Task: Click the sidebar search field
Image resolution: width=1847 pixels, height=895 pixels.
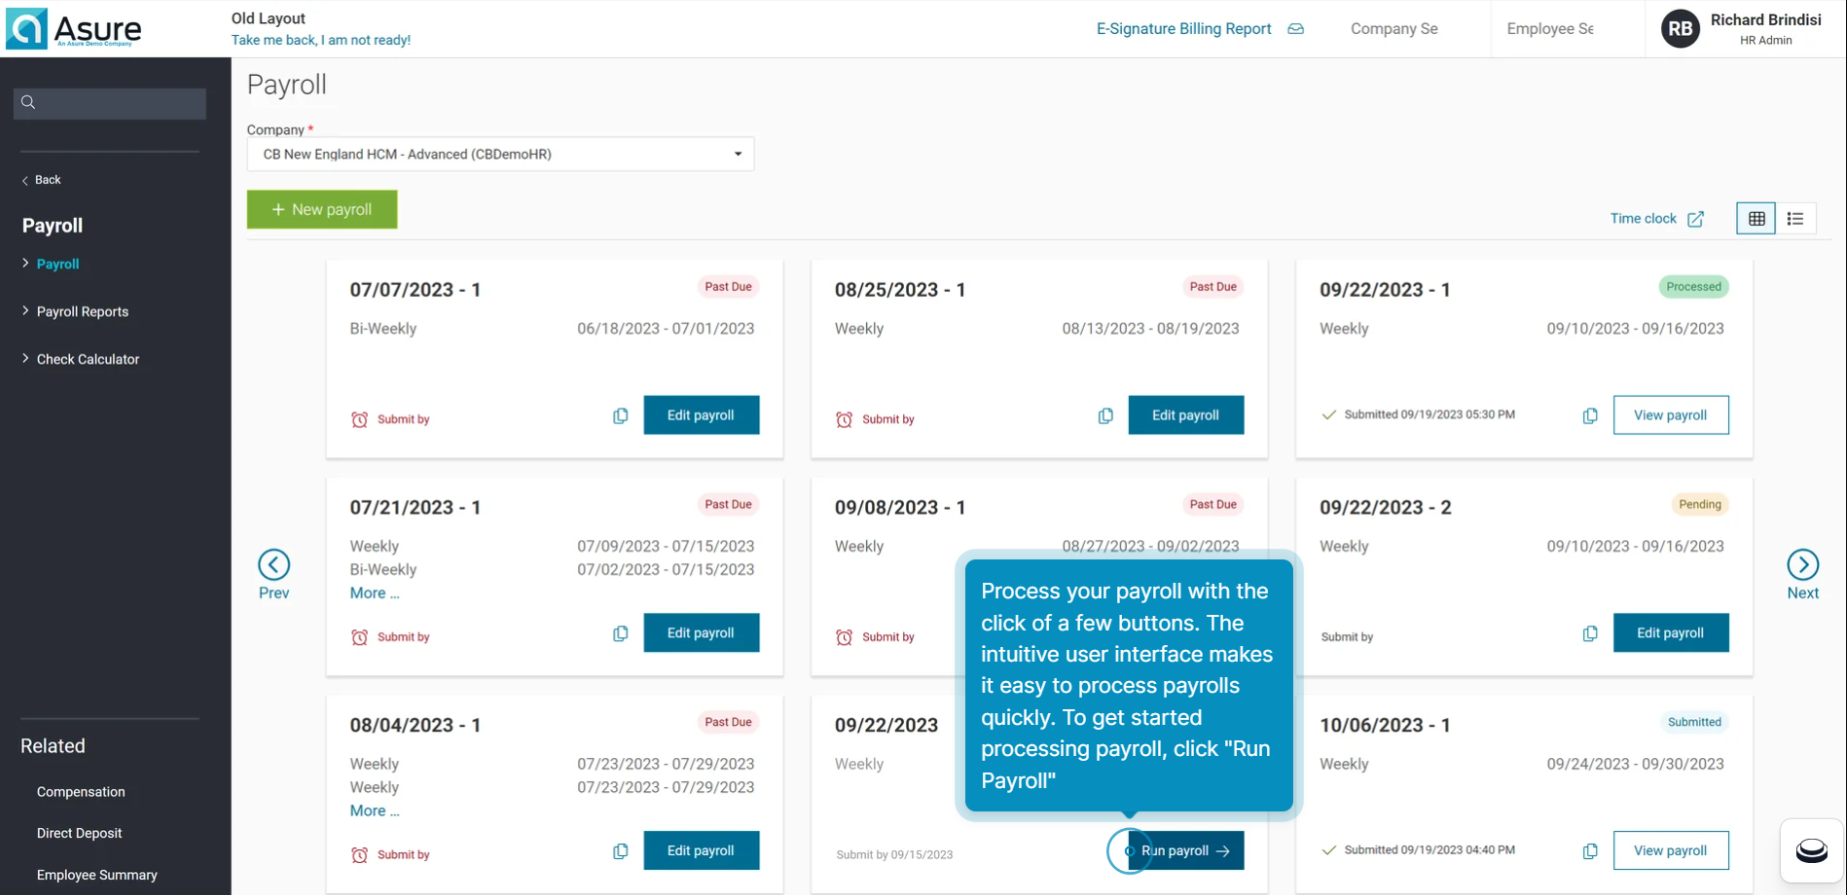Action: 110,103
